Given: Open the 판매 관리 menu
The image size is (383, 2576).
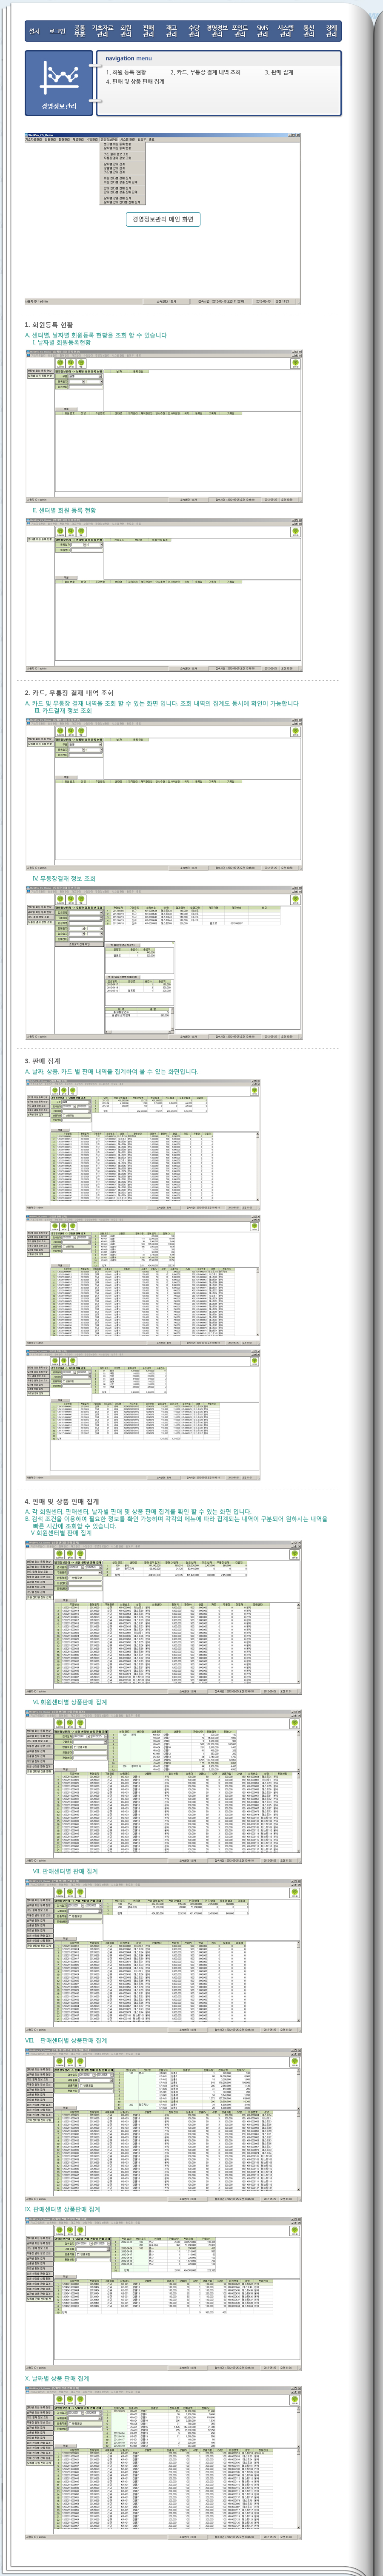Looking at the screenshot, I should click(x=148, y=31).
